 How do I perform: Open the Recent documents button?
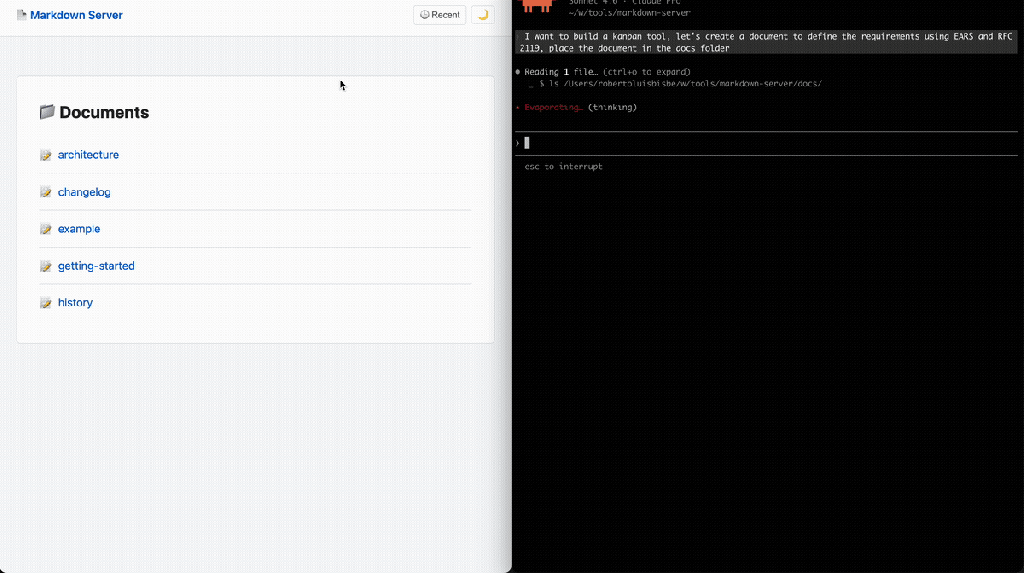(439, 15)
